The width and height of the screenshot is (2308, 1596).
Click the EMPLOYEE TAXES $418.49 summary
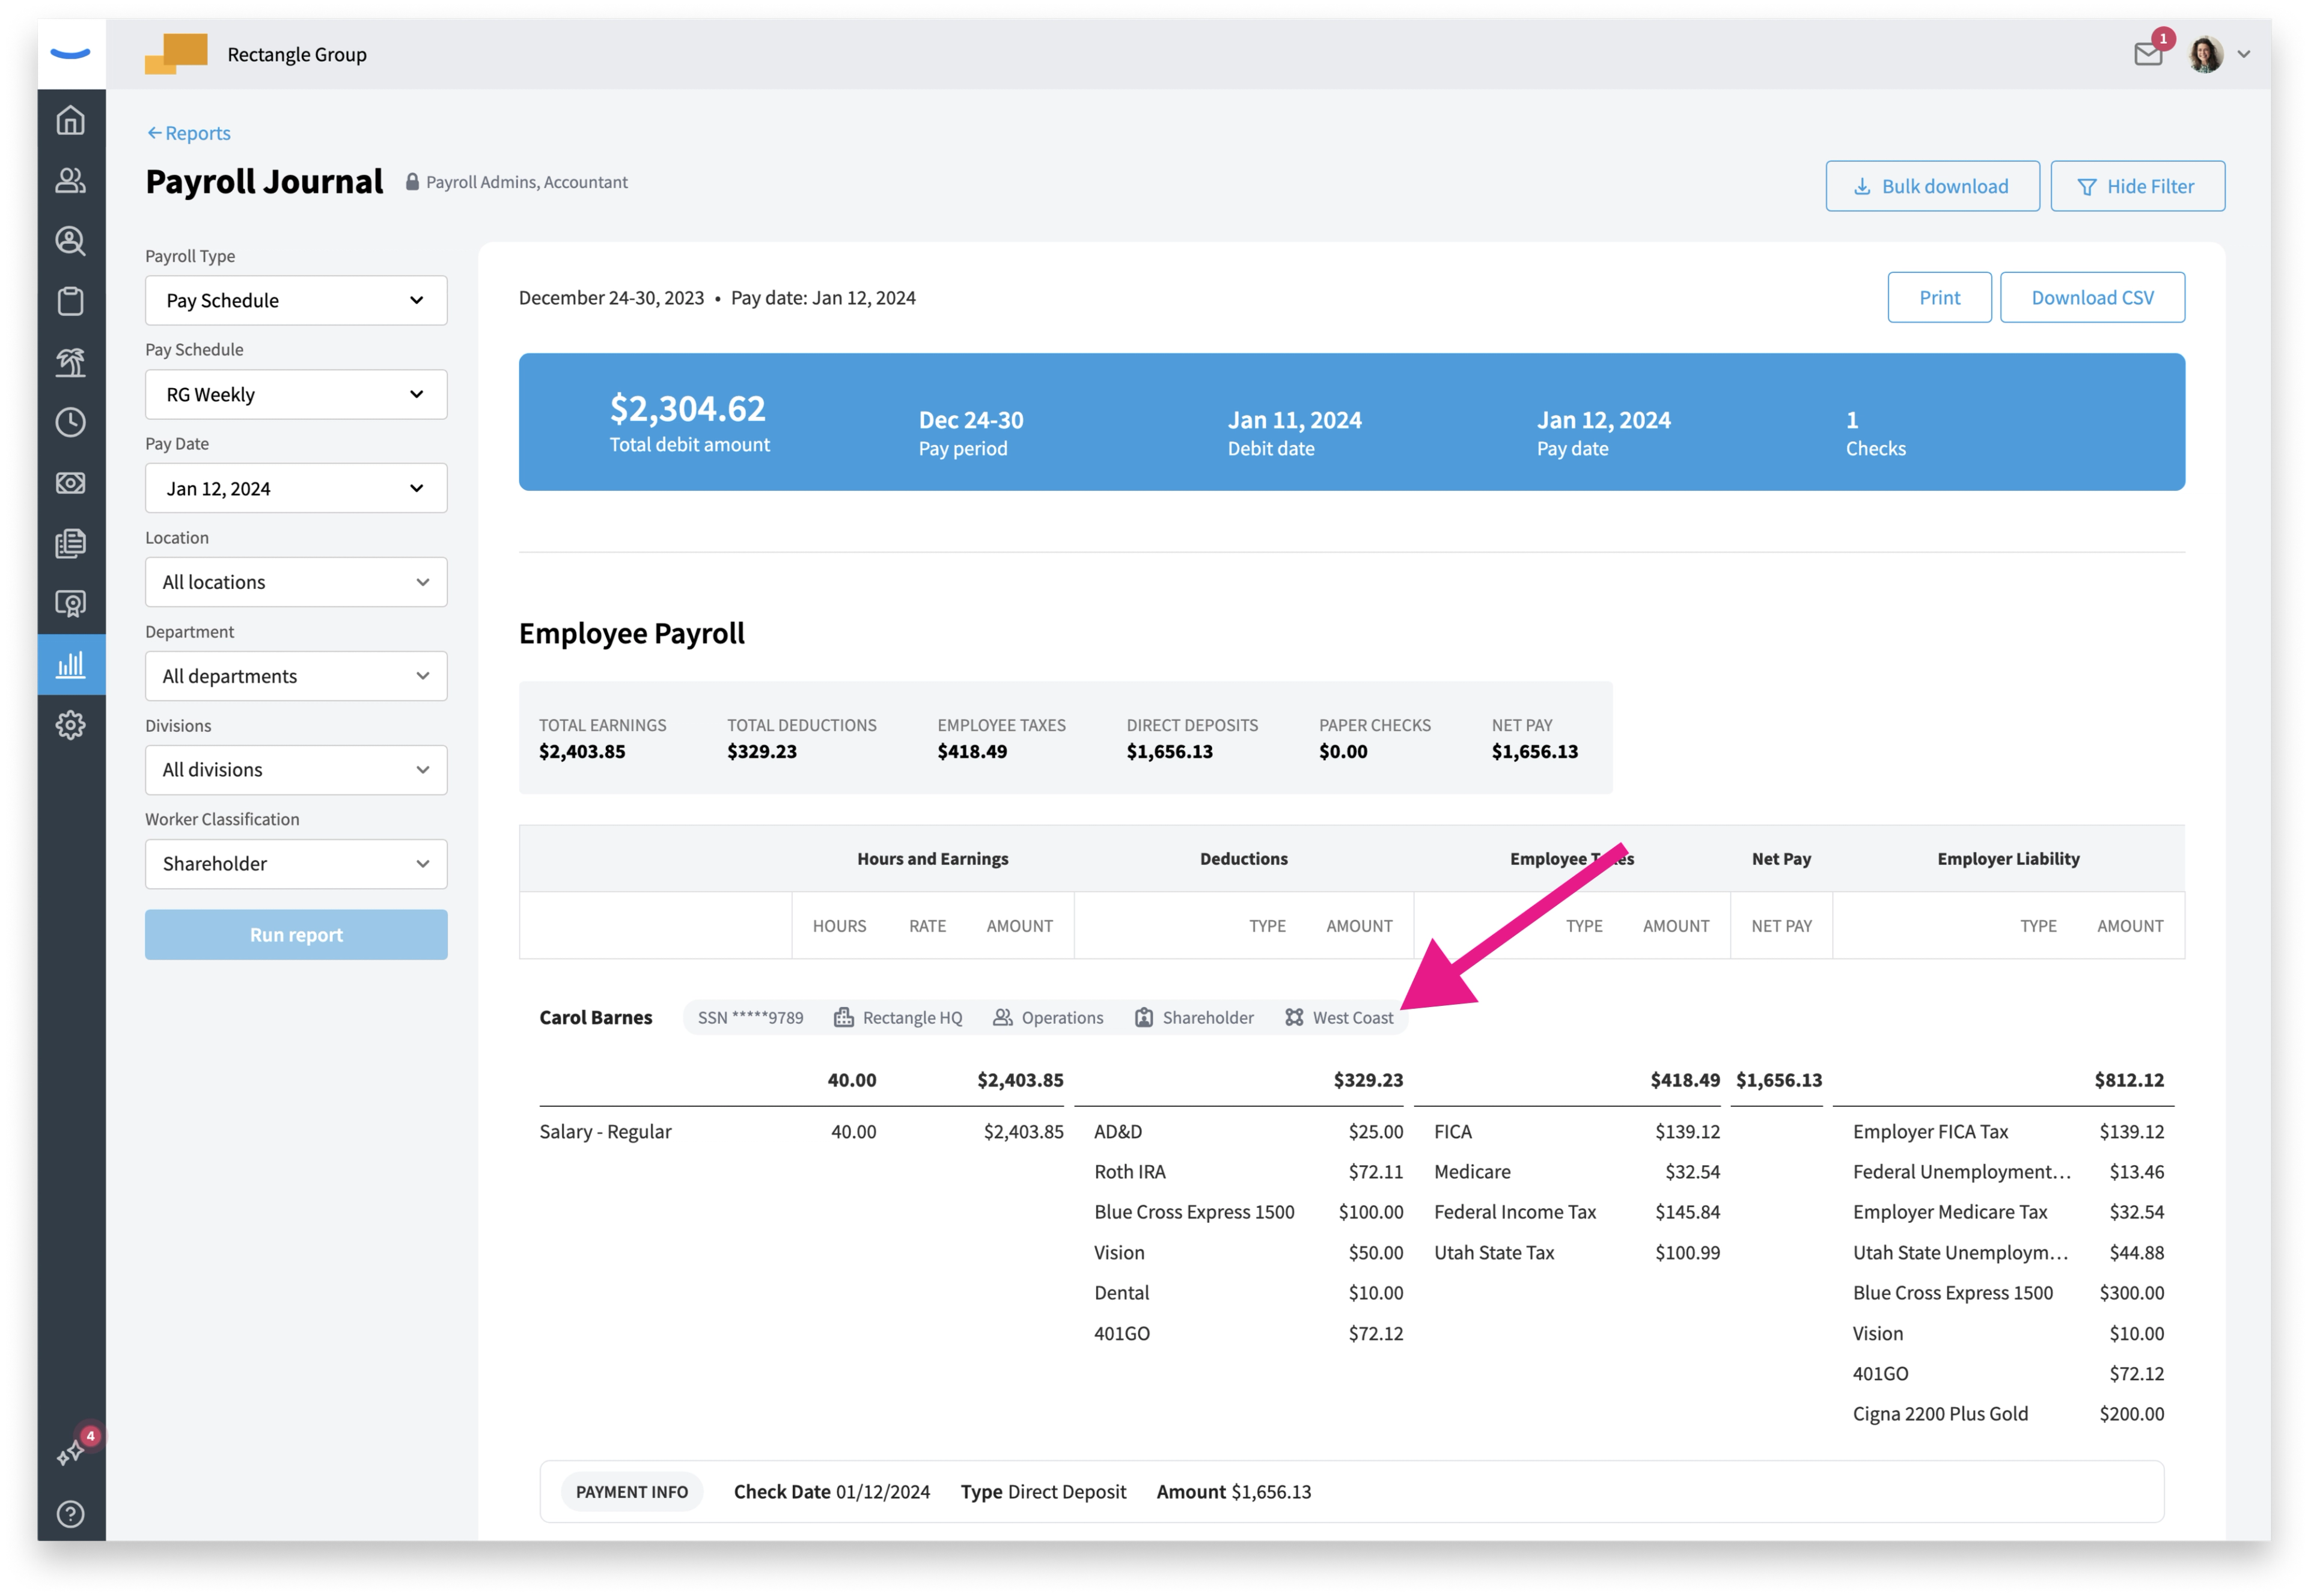1001,738
